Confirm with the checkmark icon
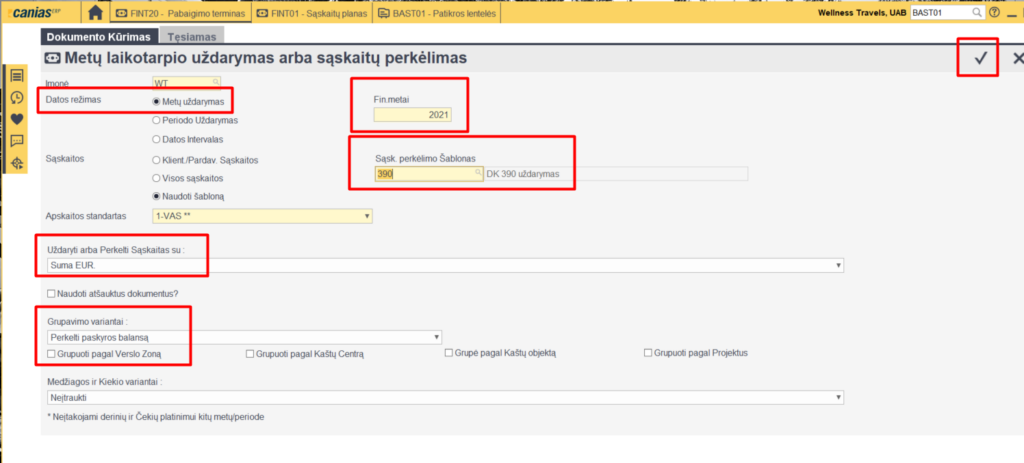1024x463 pixels. click(980, 59)
